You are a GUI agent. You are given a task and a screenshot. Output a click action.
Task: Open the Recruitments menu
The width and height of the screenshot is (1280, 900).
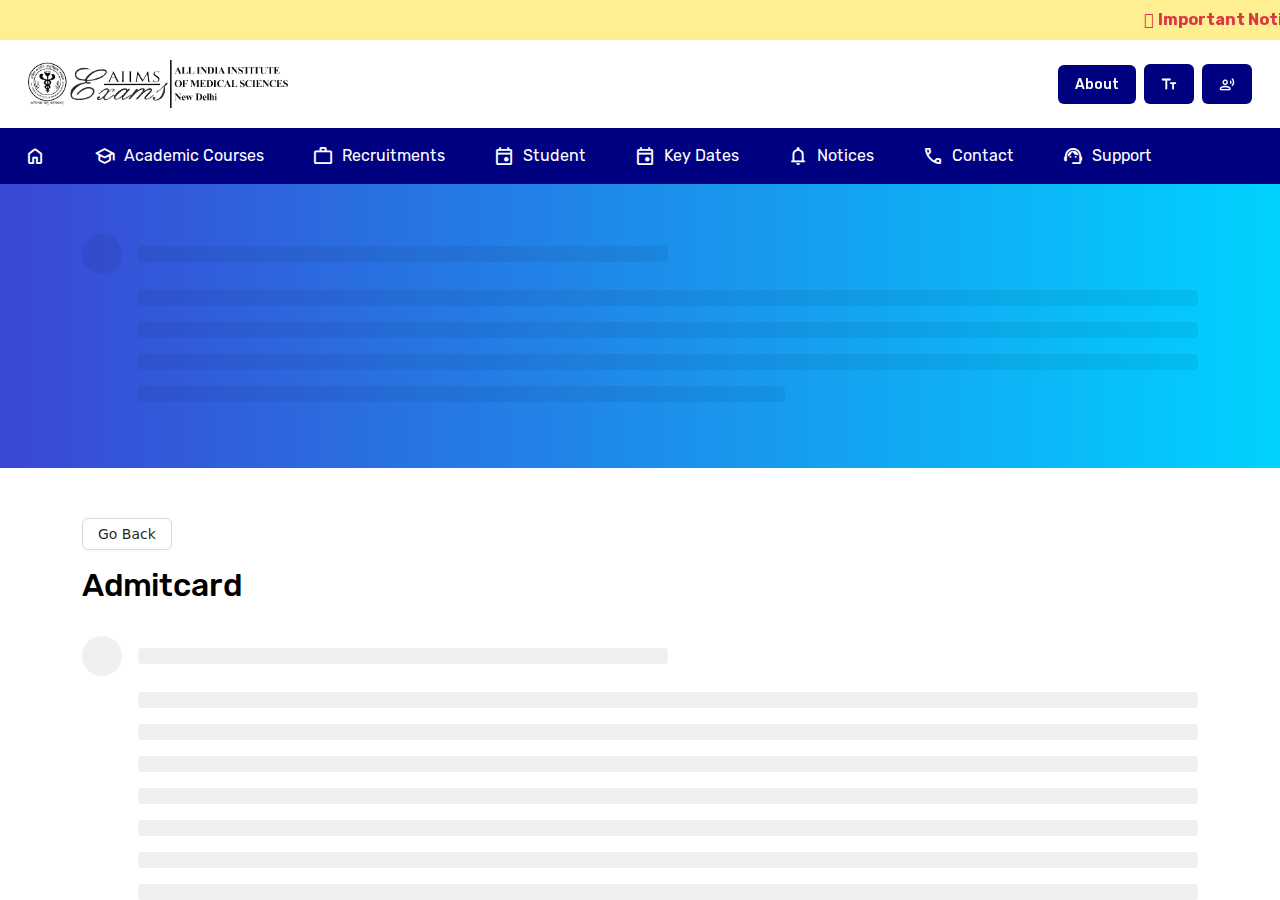coord(379,156)
